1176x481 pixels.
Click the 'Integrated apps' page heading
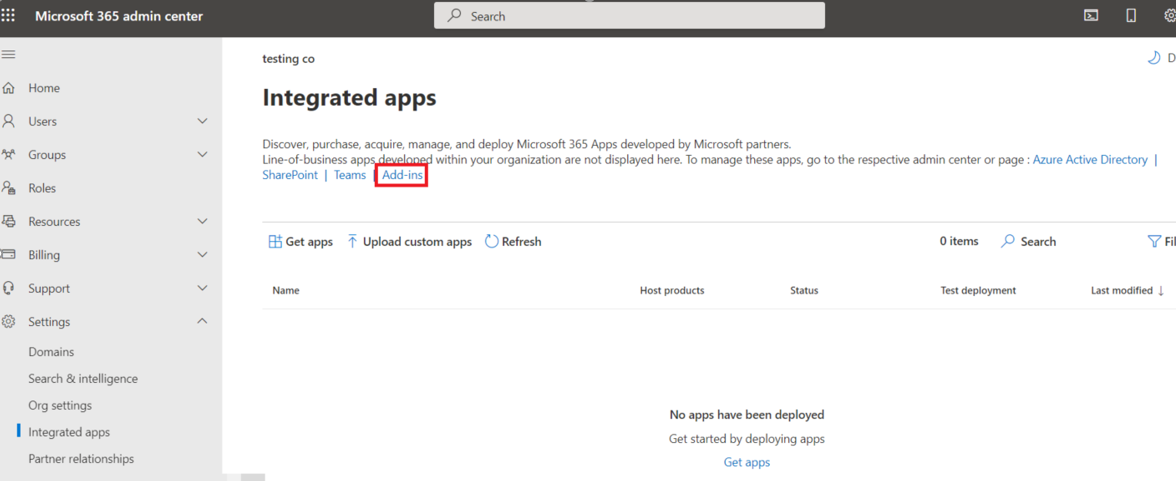click(x=350, y=98)
